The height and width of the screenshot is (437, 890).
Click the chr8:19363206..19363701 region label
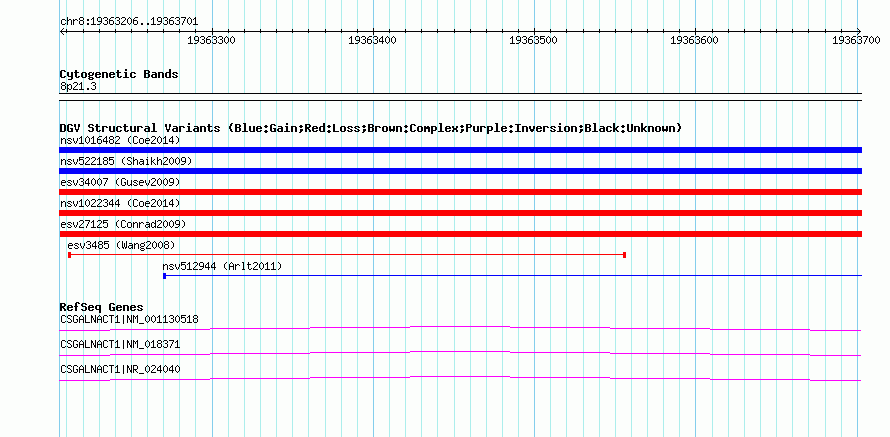pos(129,22)
